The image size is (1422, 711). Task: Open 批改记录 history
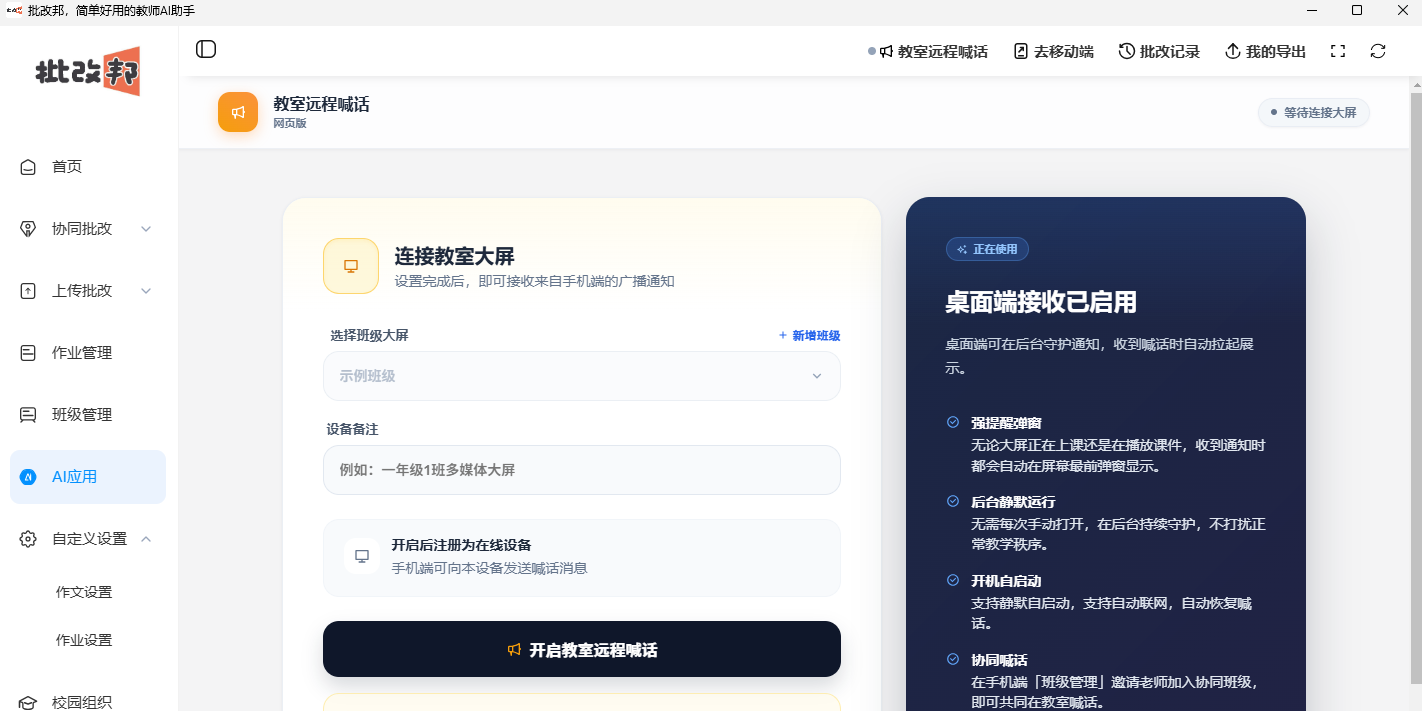pos(1159,52)
